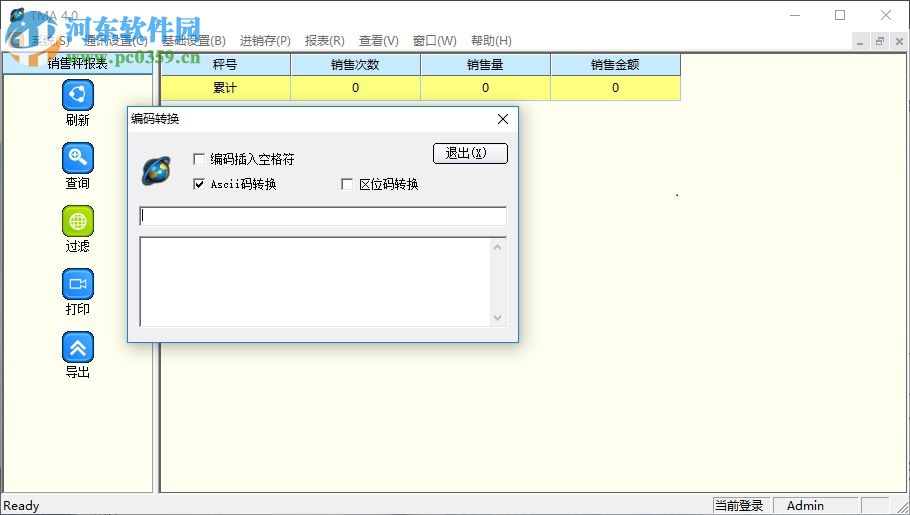Select the 累计 row cell
The height and width of the screenshot is (515, 910).
[225, 88]
